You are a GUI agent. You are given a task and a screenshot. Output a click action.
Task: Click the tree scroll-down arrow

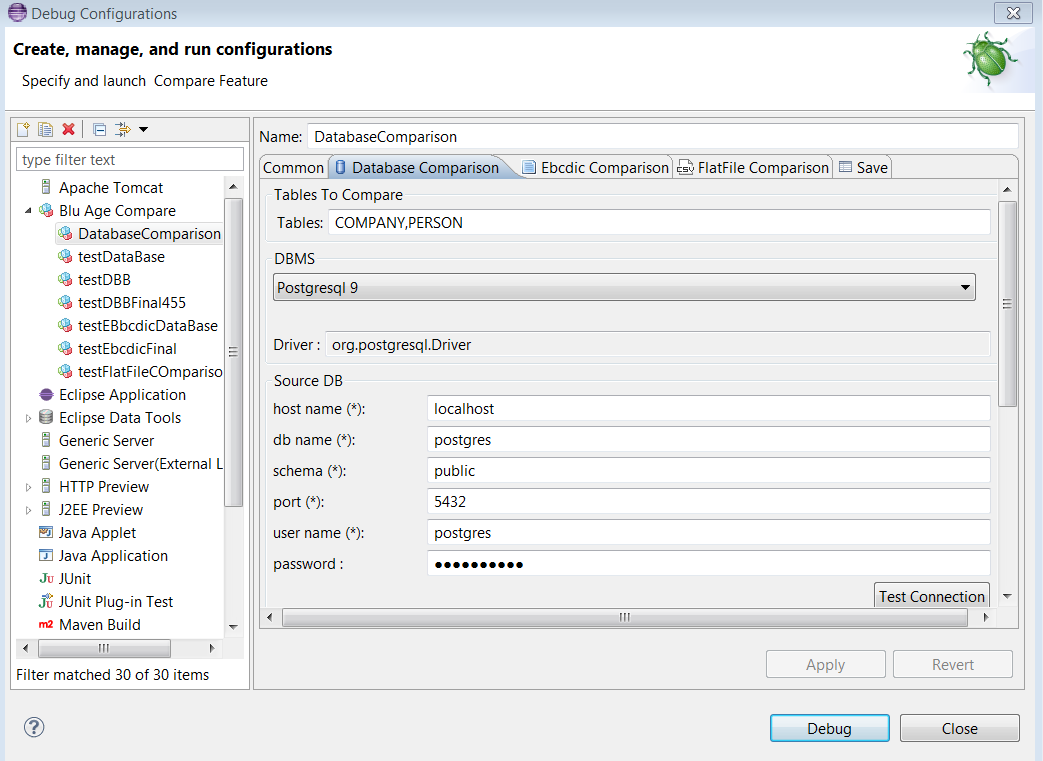click(233, 627)
